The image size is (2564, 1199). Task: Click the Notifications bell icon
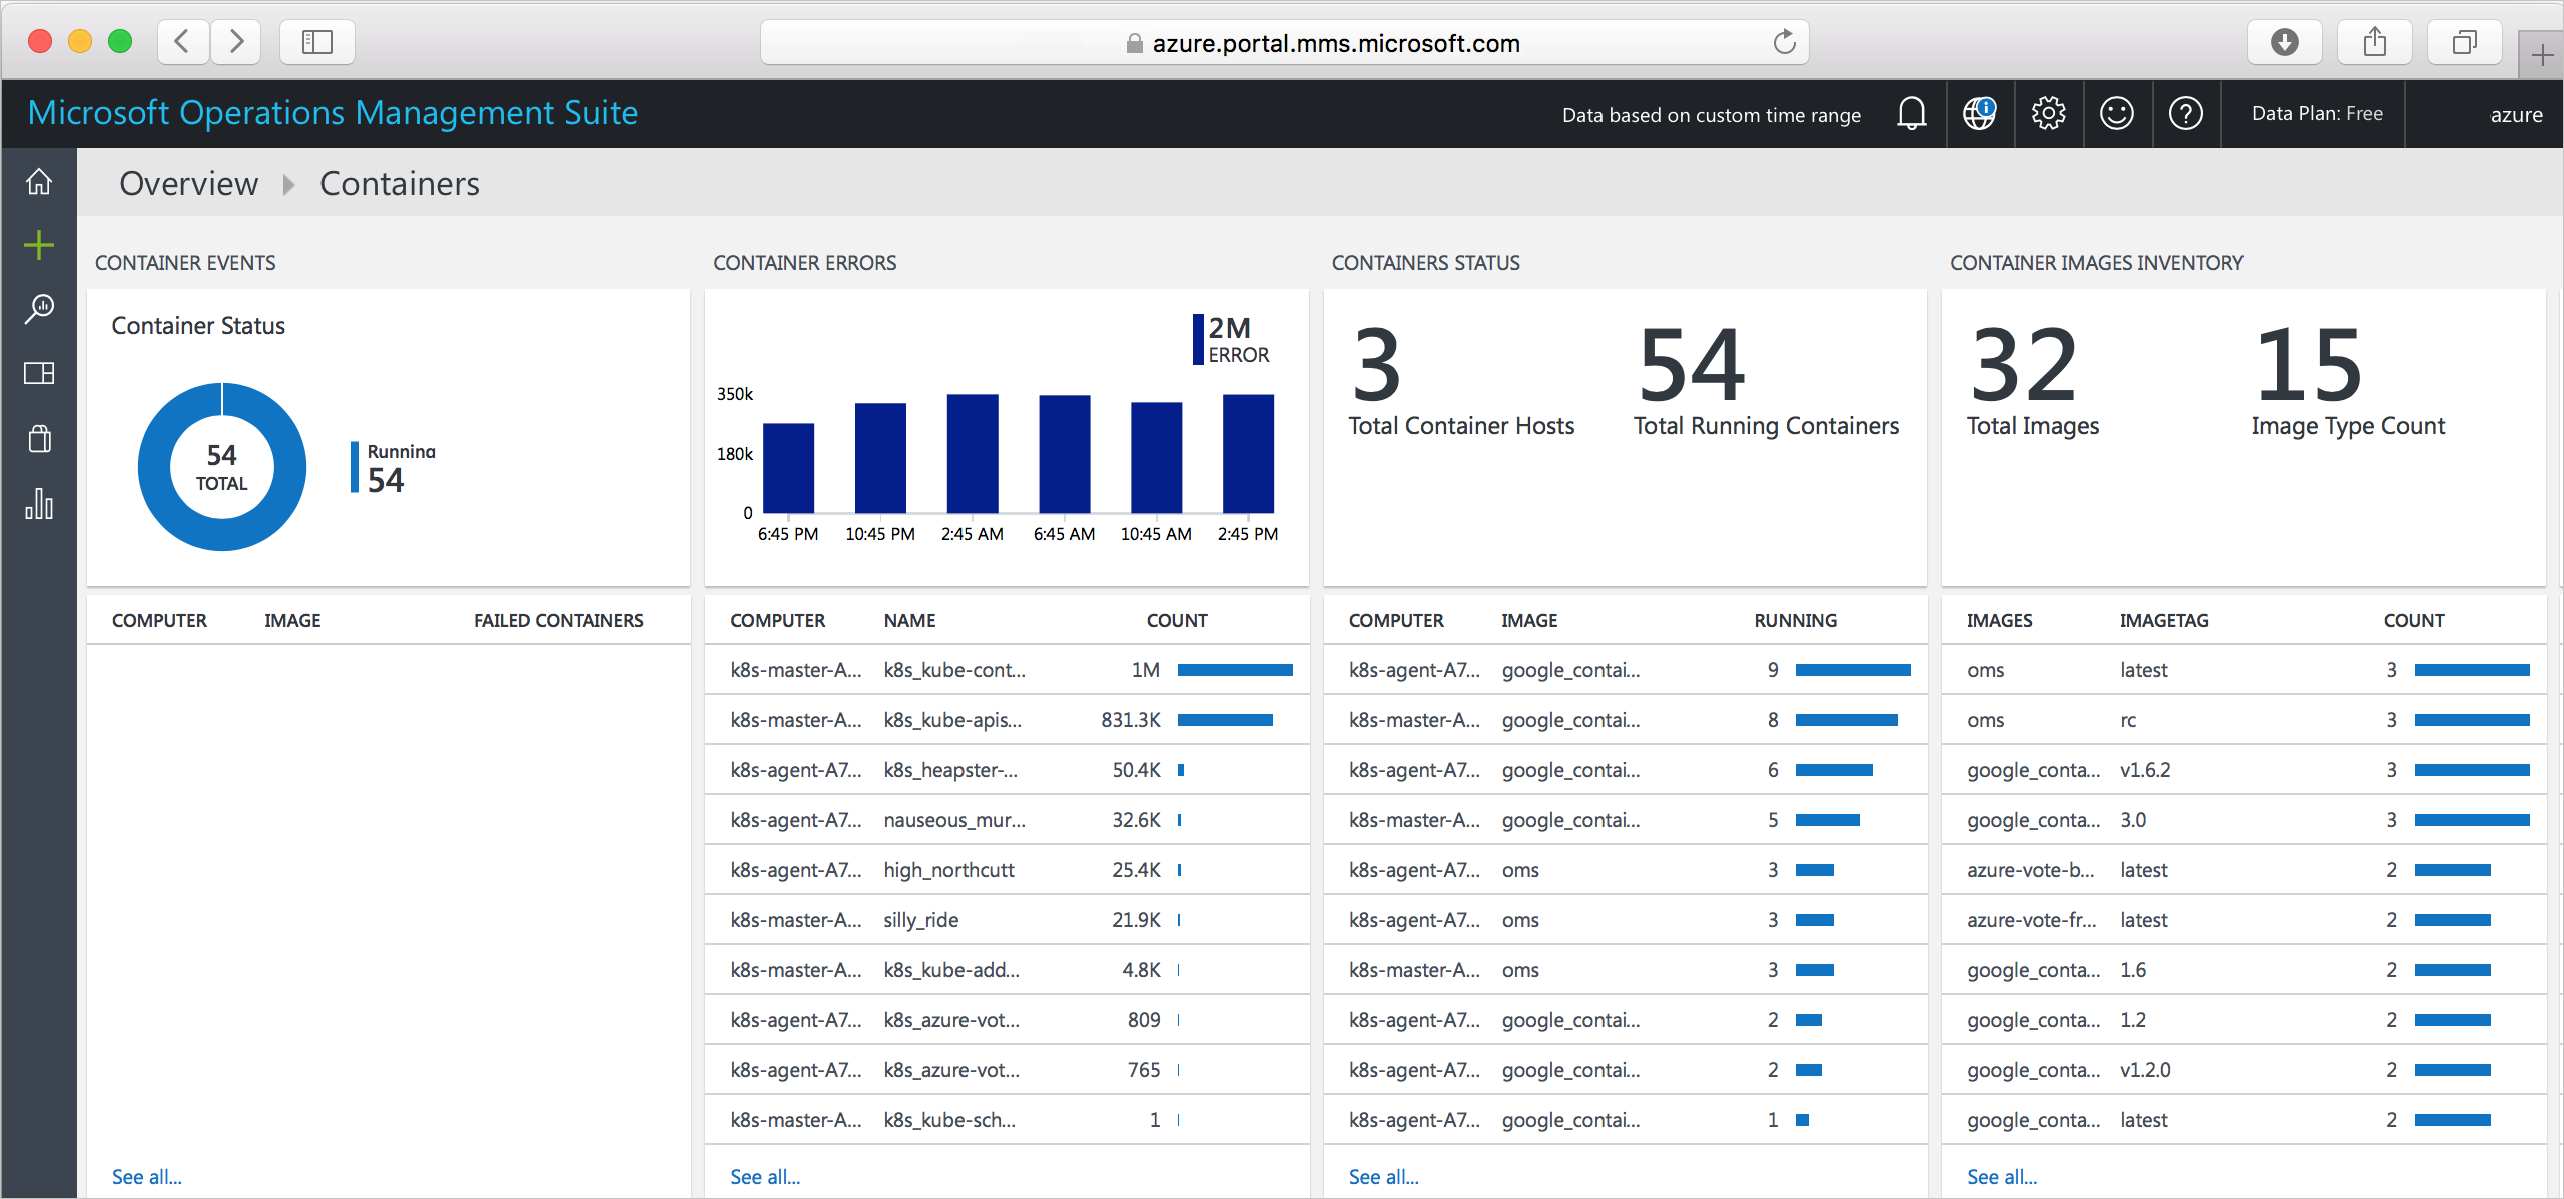coord(1910,113)
